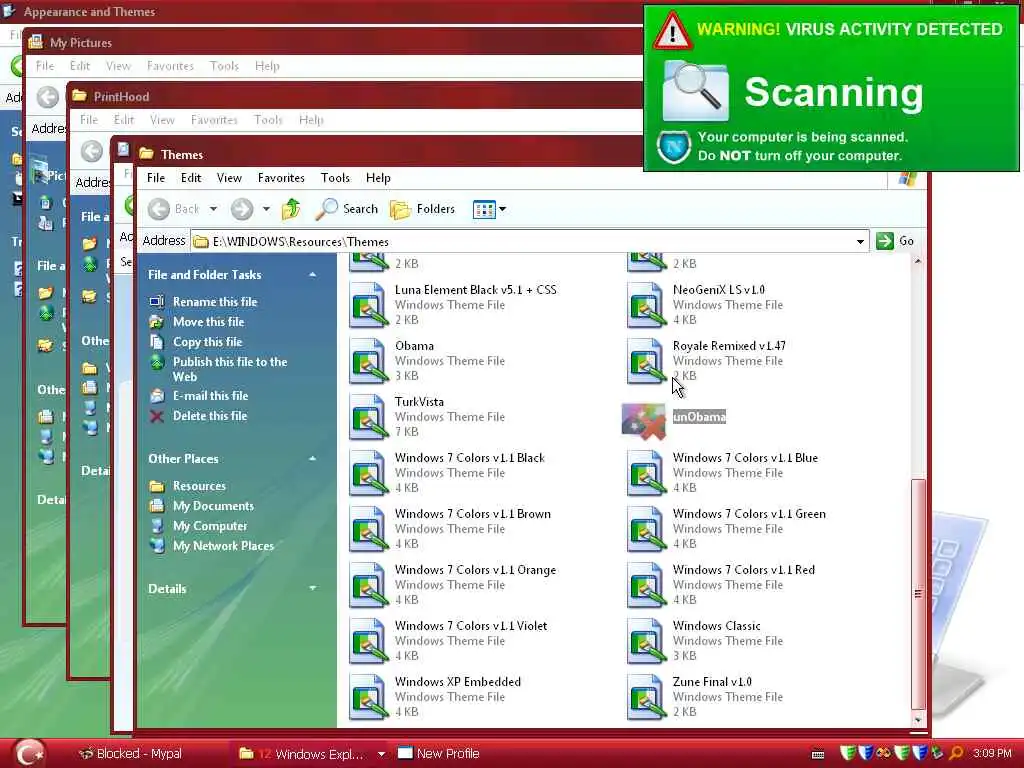
Task: Select Luna Element Black v5.1 theme icon
Action: pos(369,304)
